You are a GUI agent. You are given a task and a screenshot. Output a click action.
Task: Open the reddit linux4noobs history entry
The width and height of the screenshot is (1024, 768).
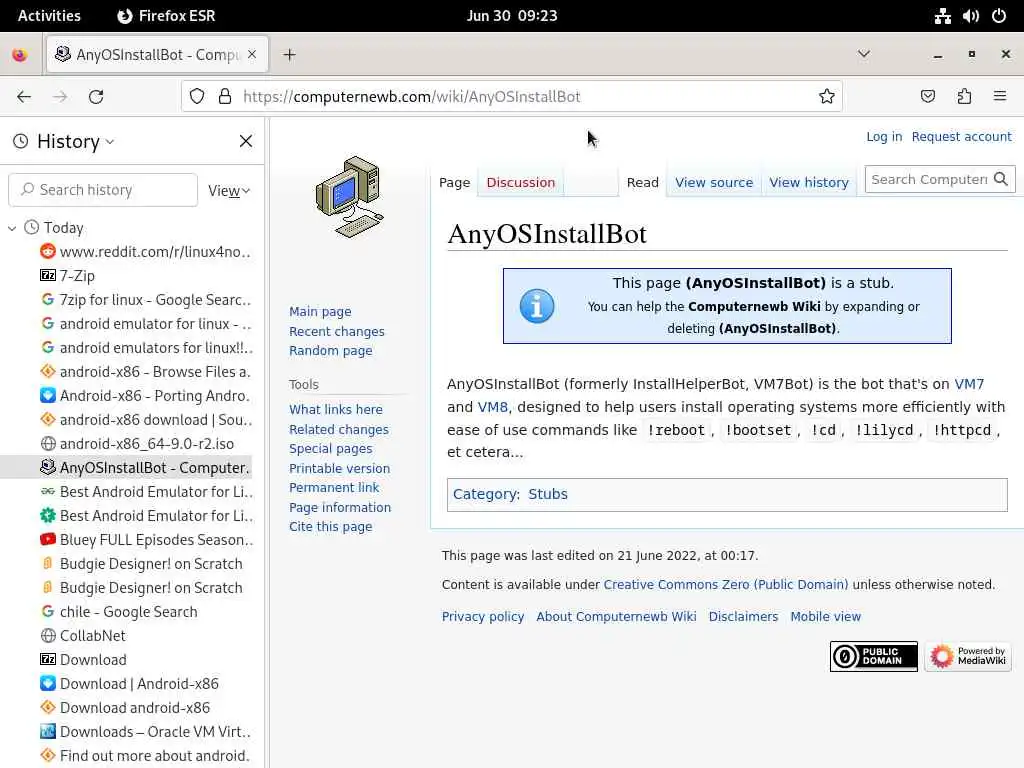[x=145, y=251]
